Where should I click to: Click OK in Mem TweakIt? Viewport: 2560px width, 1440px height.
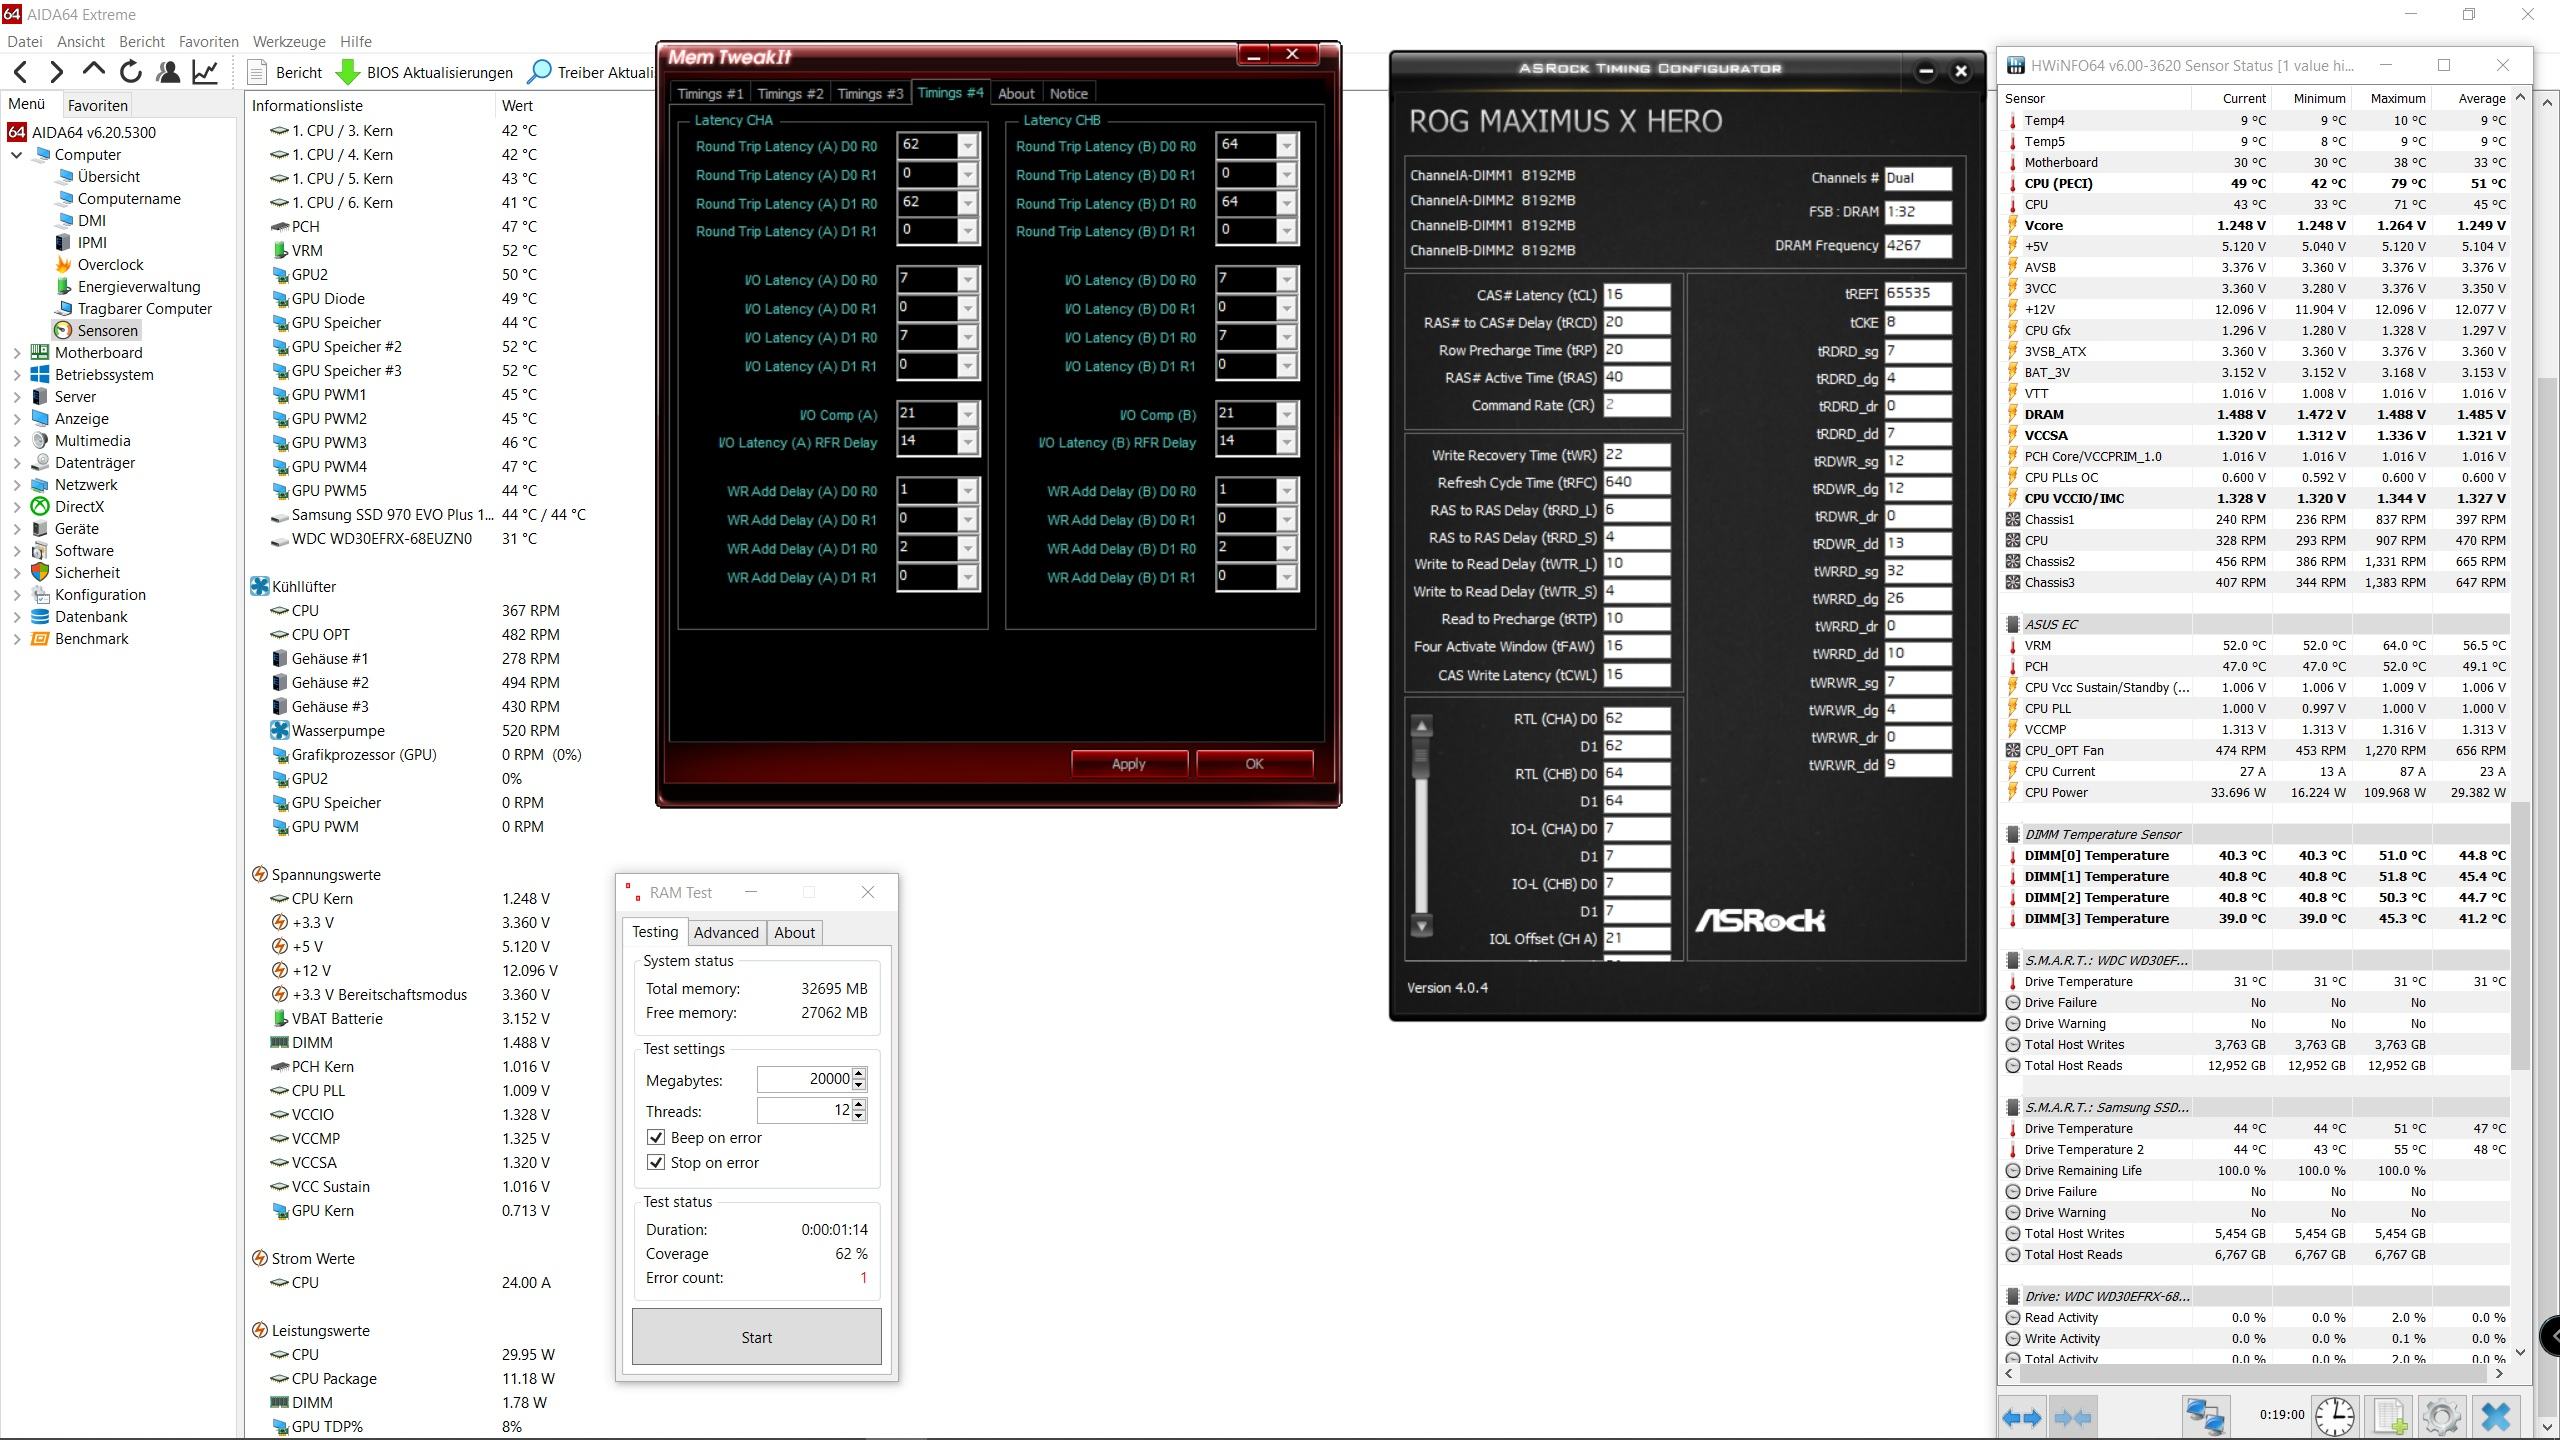1254,764
